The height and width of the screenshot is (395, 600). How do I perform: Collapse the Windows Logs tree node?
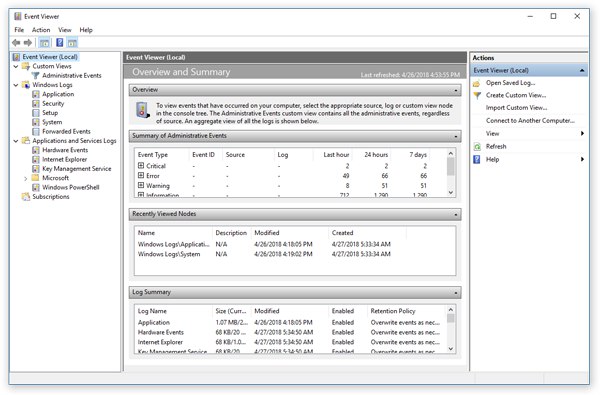point(16,85)
